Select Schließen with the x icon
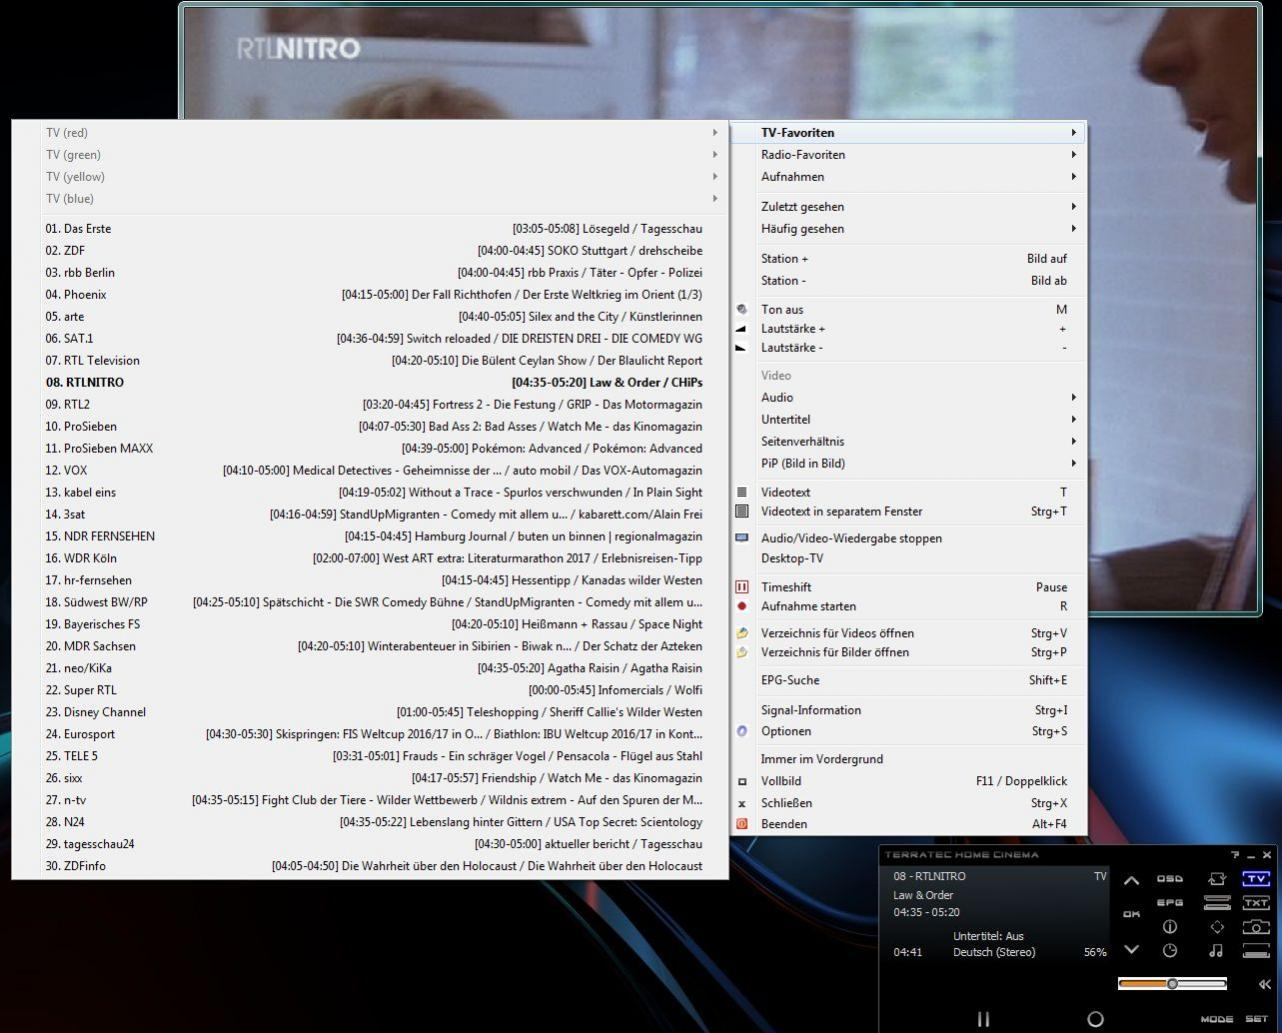1282x1033 pixels. point(908,803)
